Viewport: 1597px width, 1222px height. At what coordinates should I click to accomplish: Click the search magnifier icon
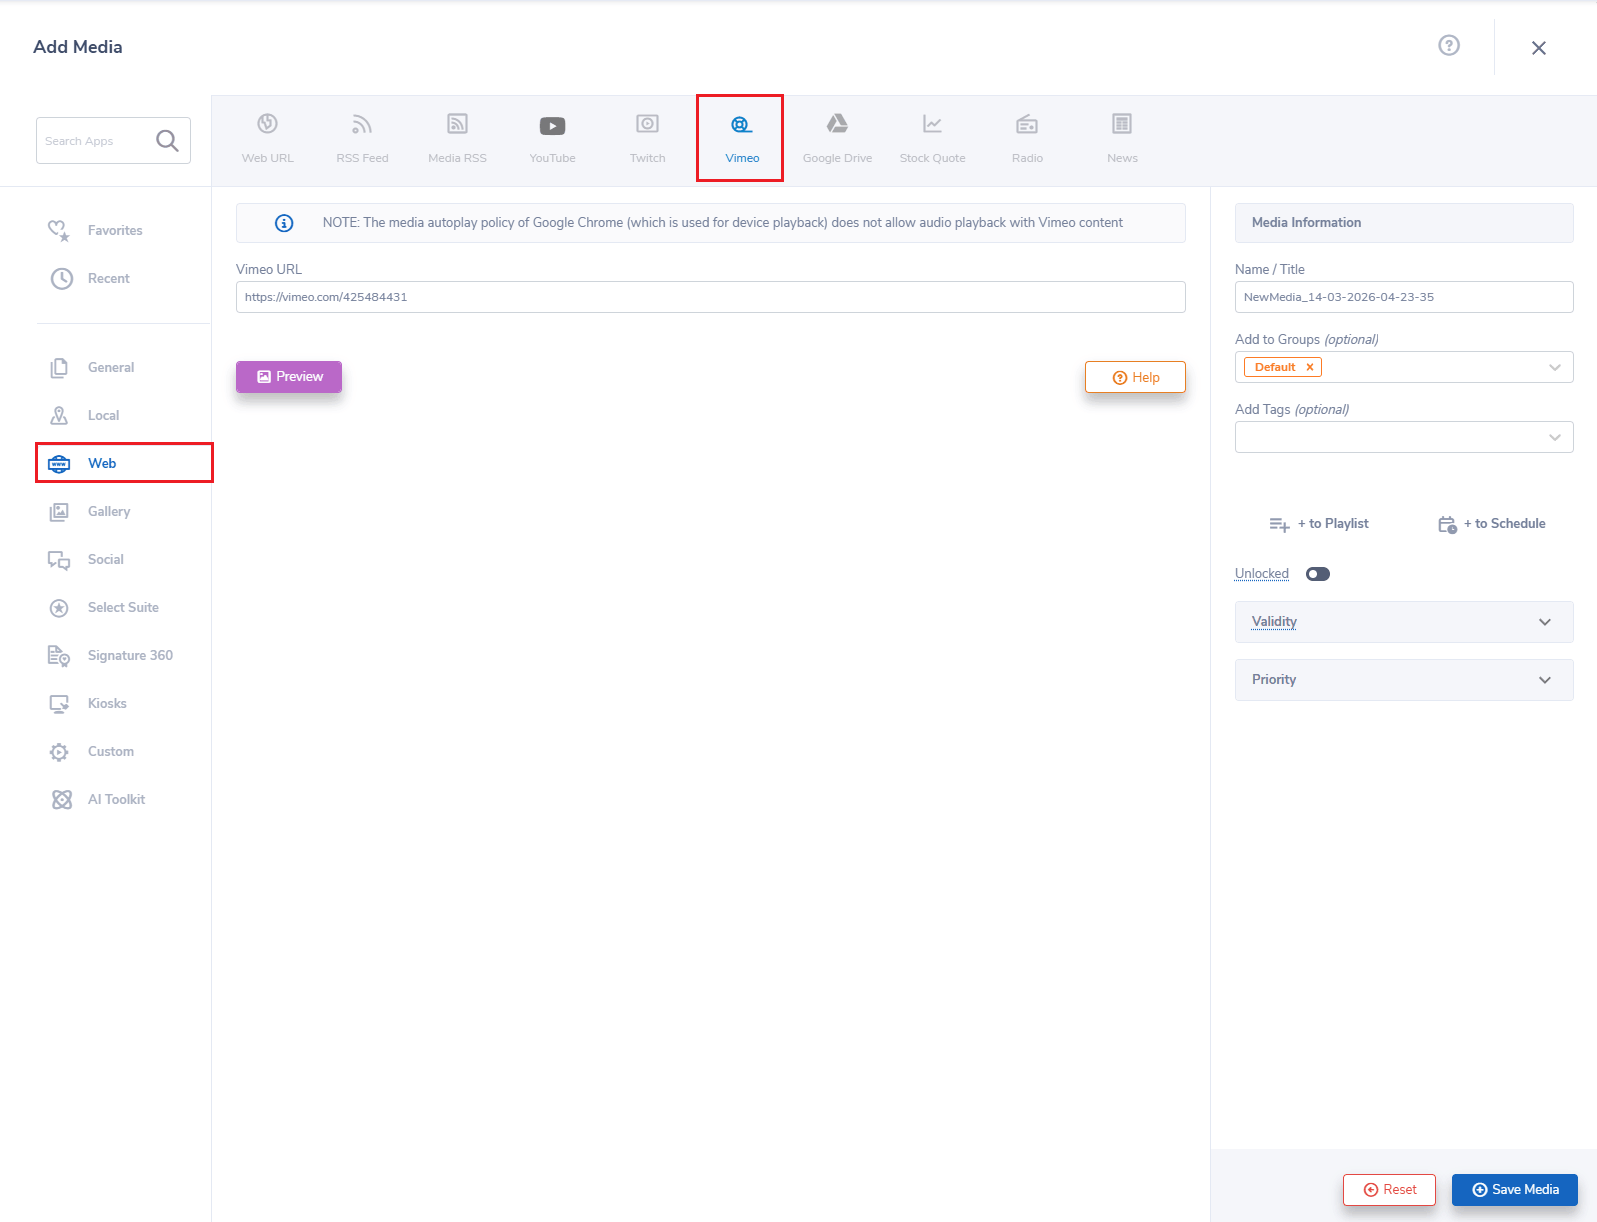(x=167, y=141)
